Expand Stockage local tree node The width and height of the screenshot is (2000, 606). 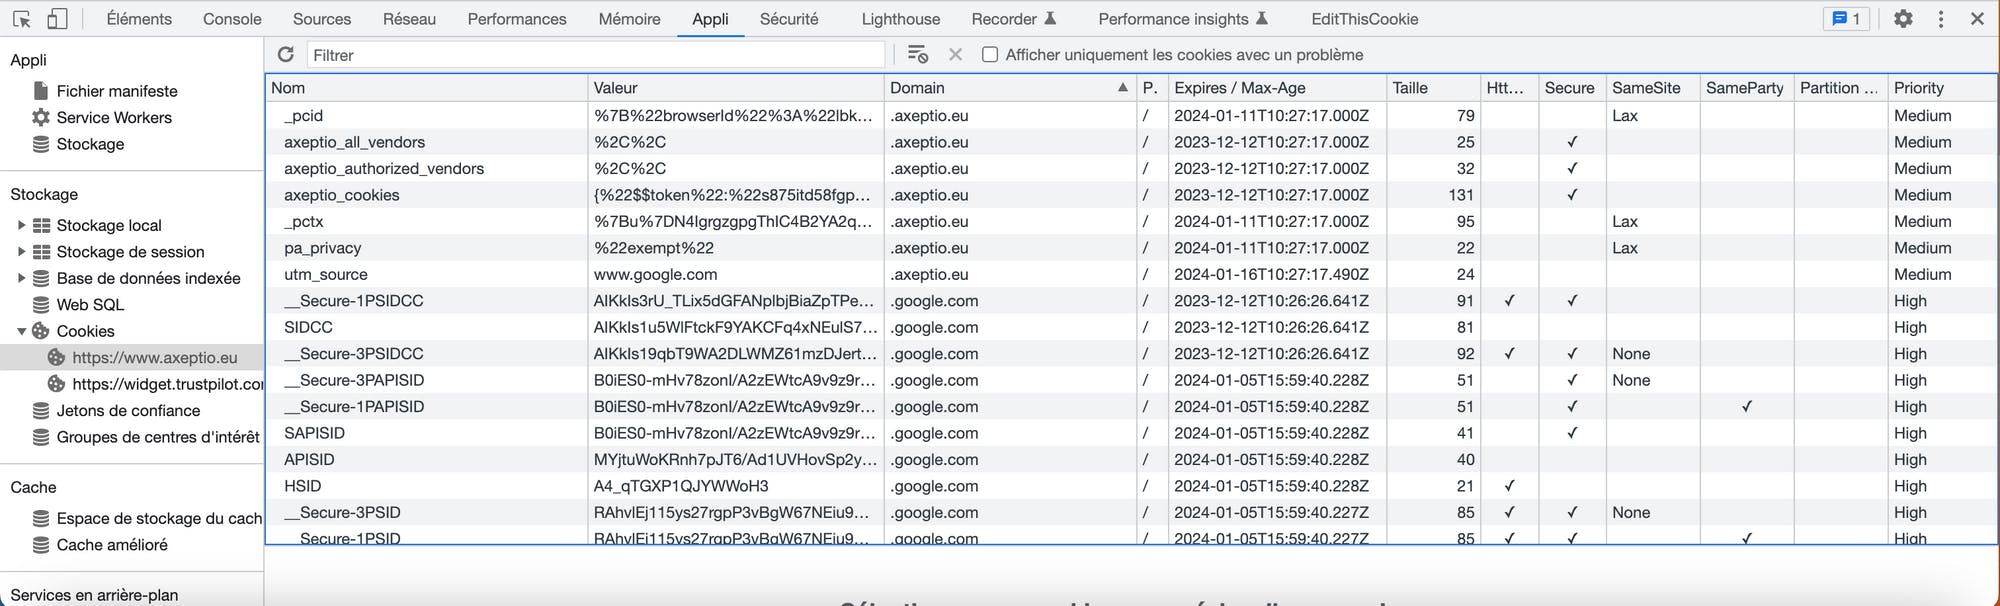tap(21, 225)
